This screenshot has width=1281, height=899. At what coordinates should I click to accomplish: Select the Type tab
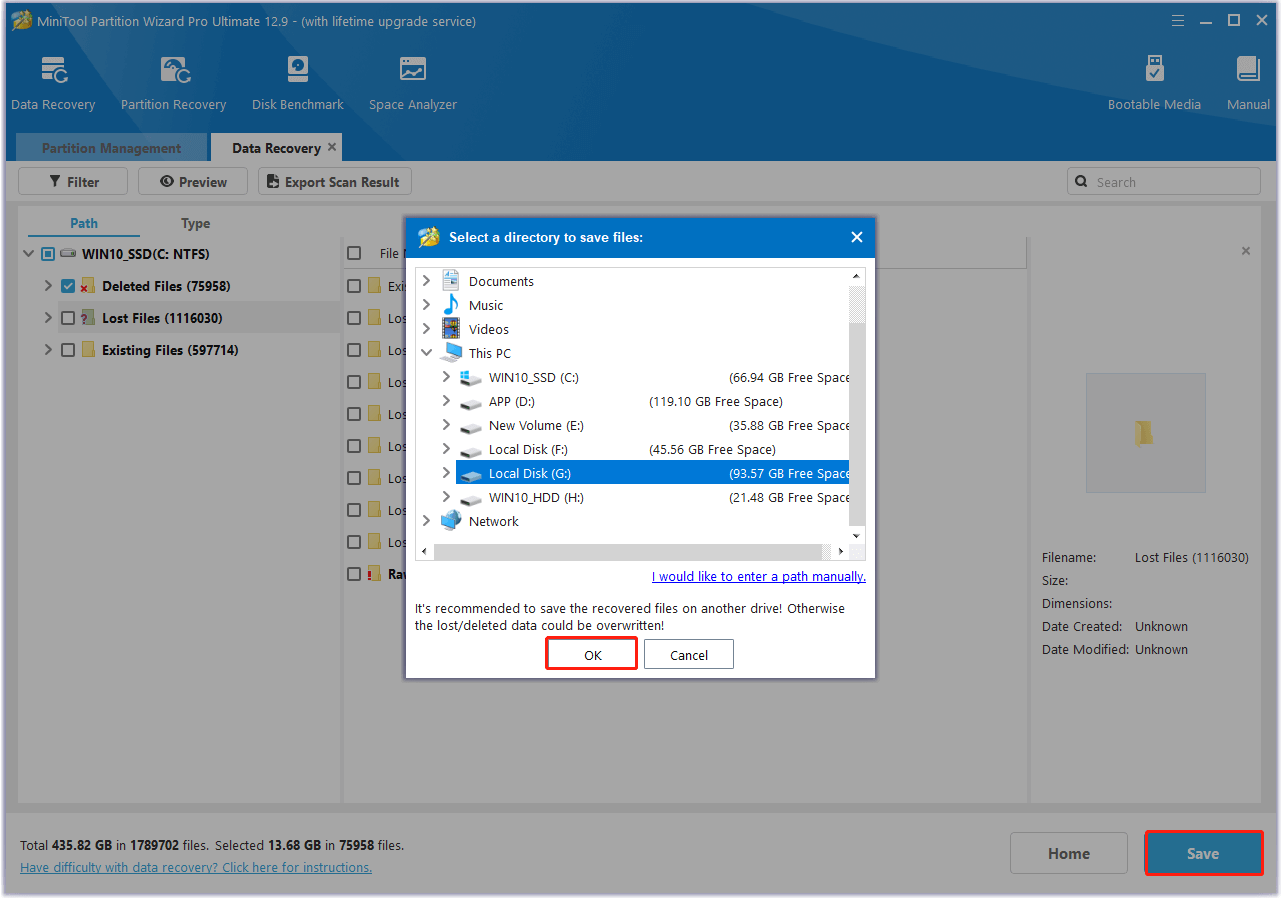(195, 223)
